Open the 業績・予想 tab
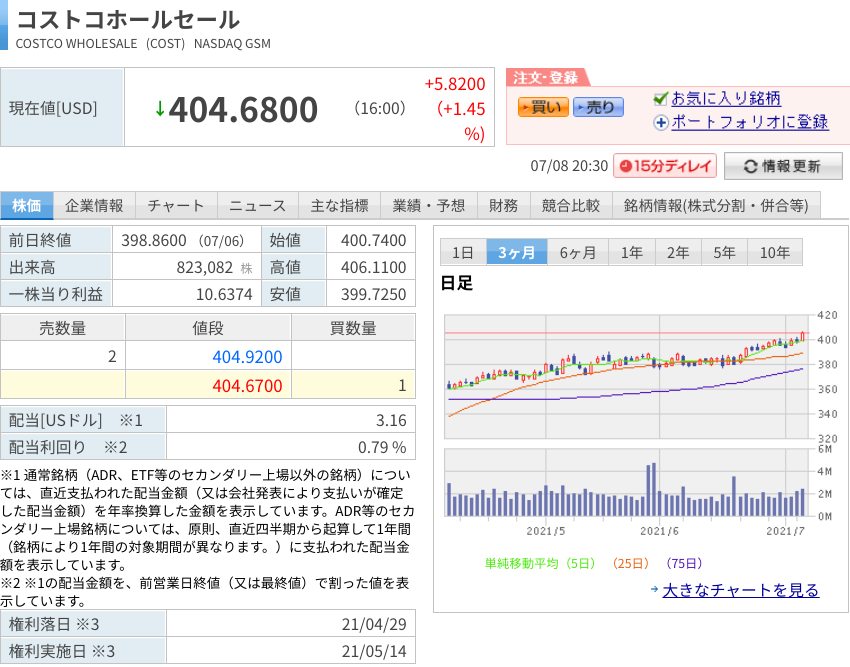 (x=429, y=206)
